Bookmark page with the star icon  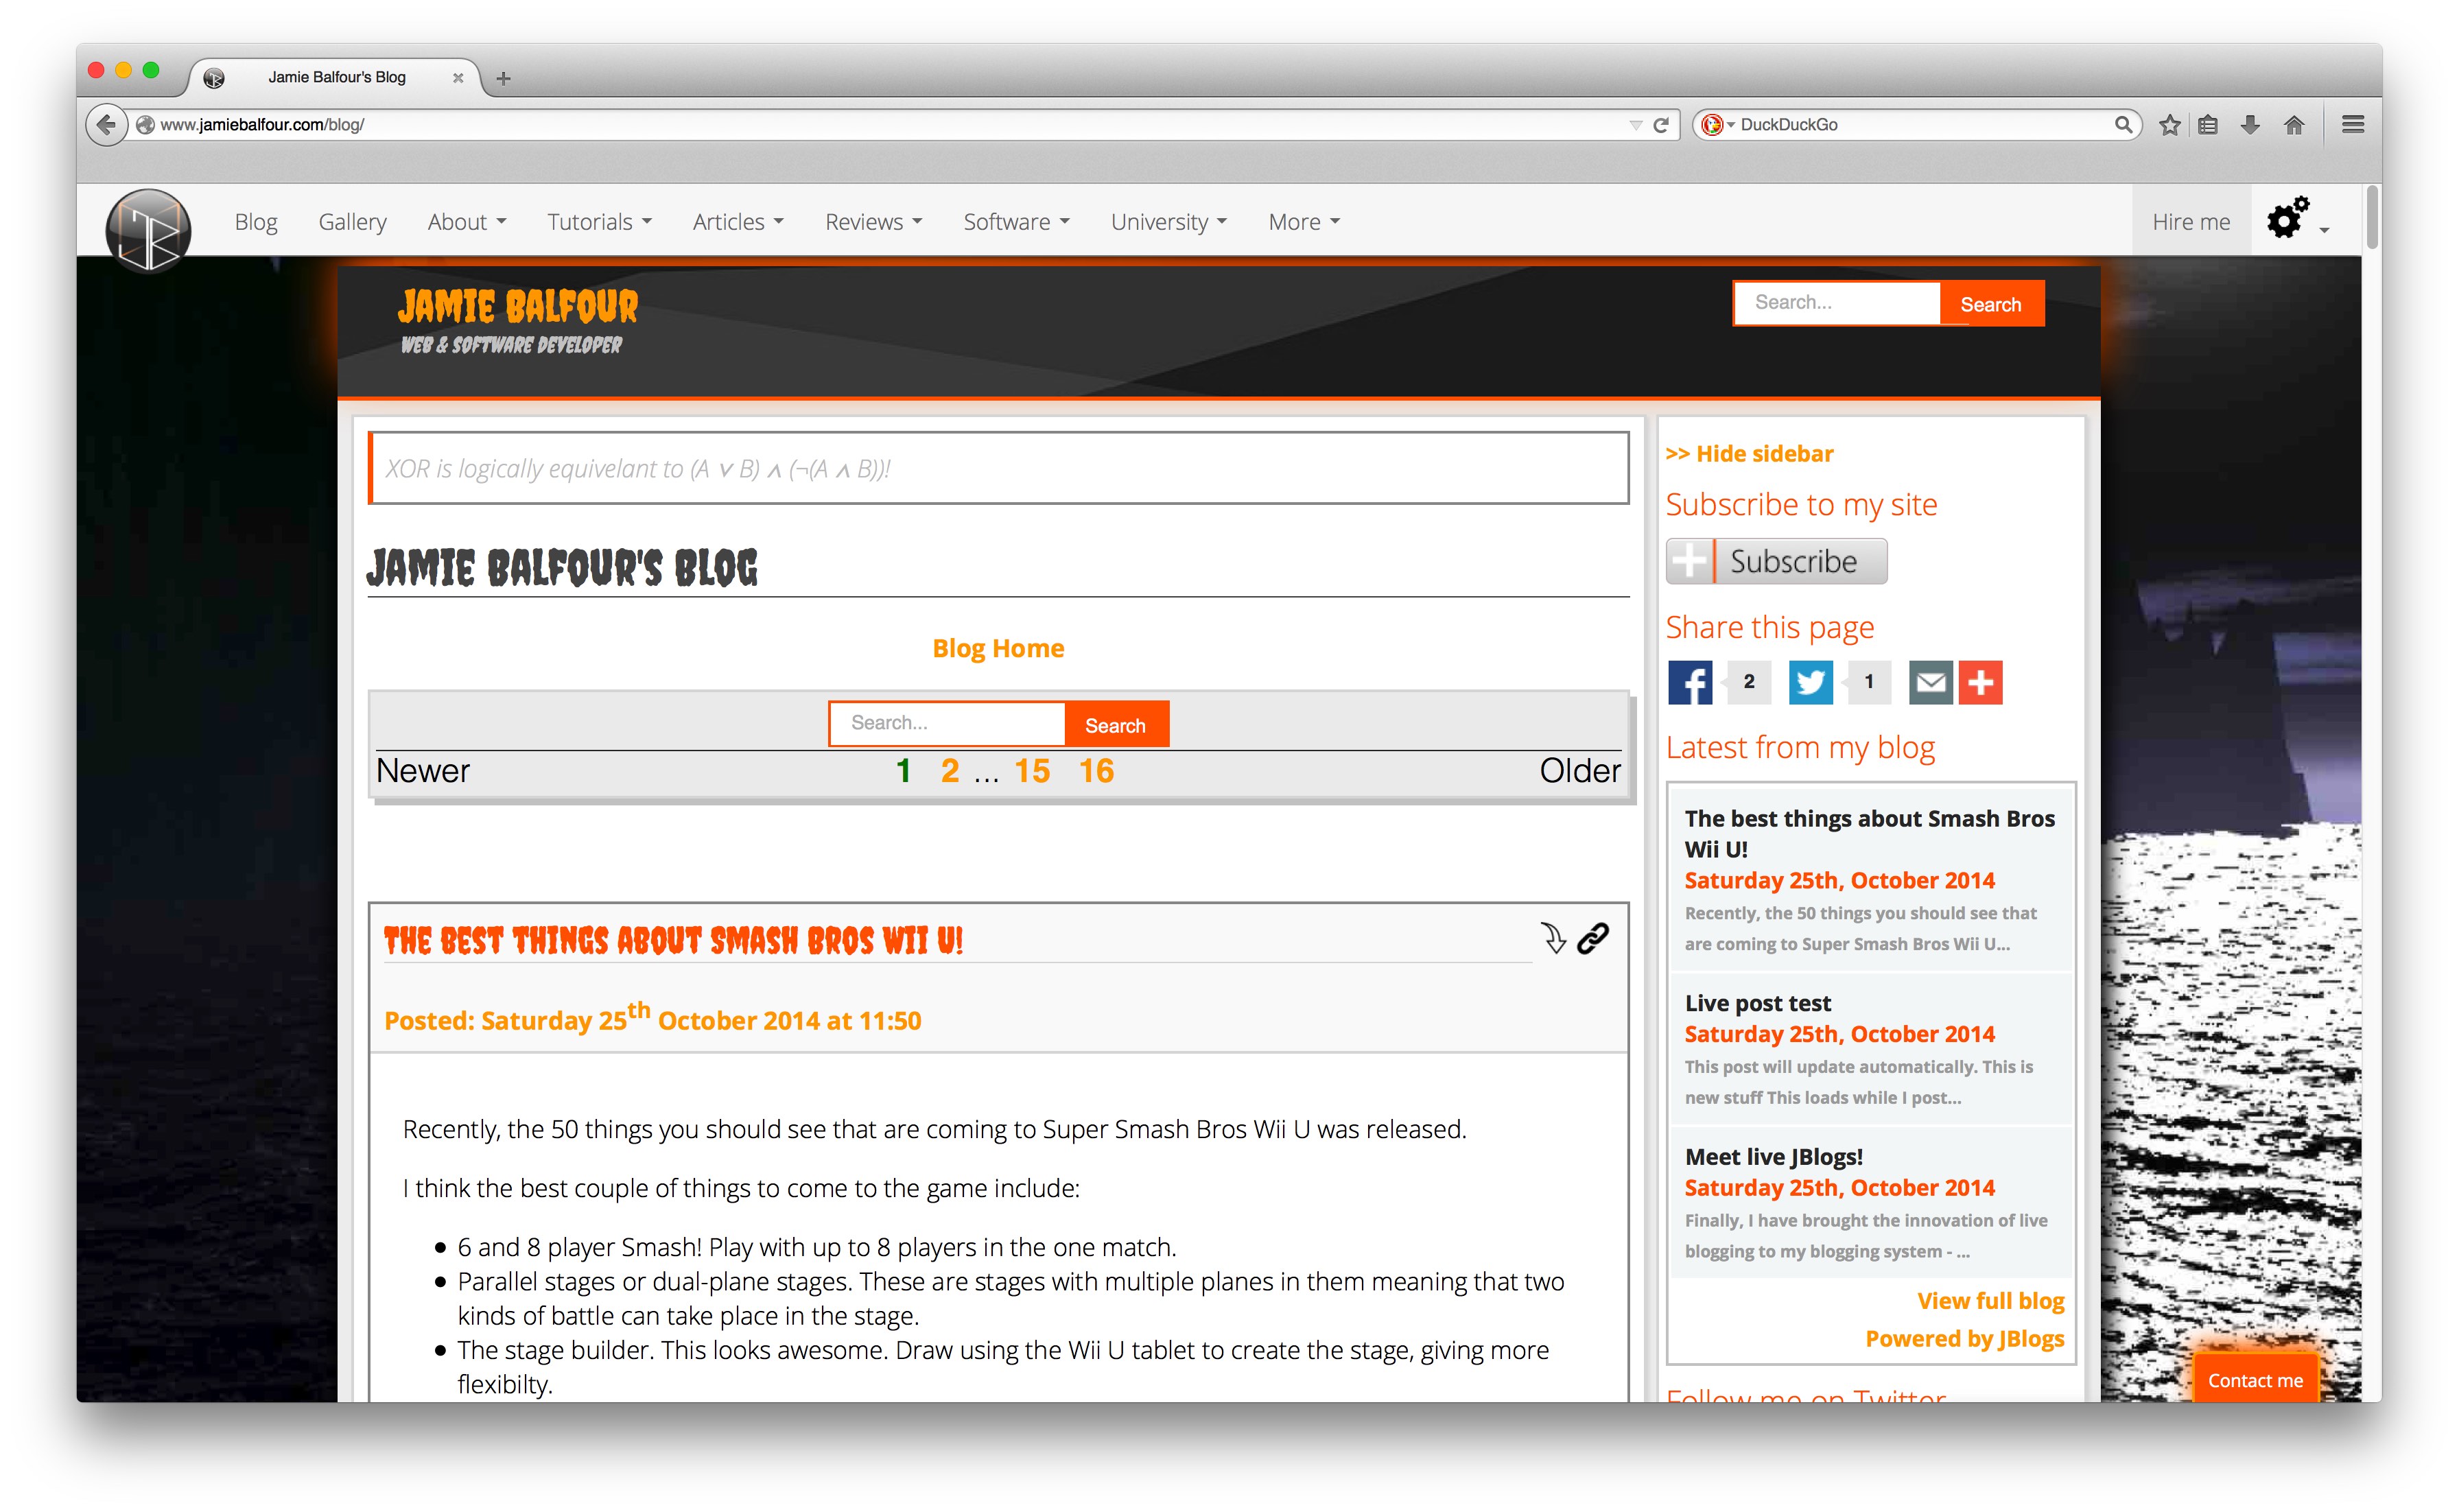tap(2169, 125)
